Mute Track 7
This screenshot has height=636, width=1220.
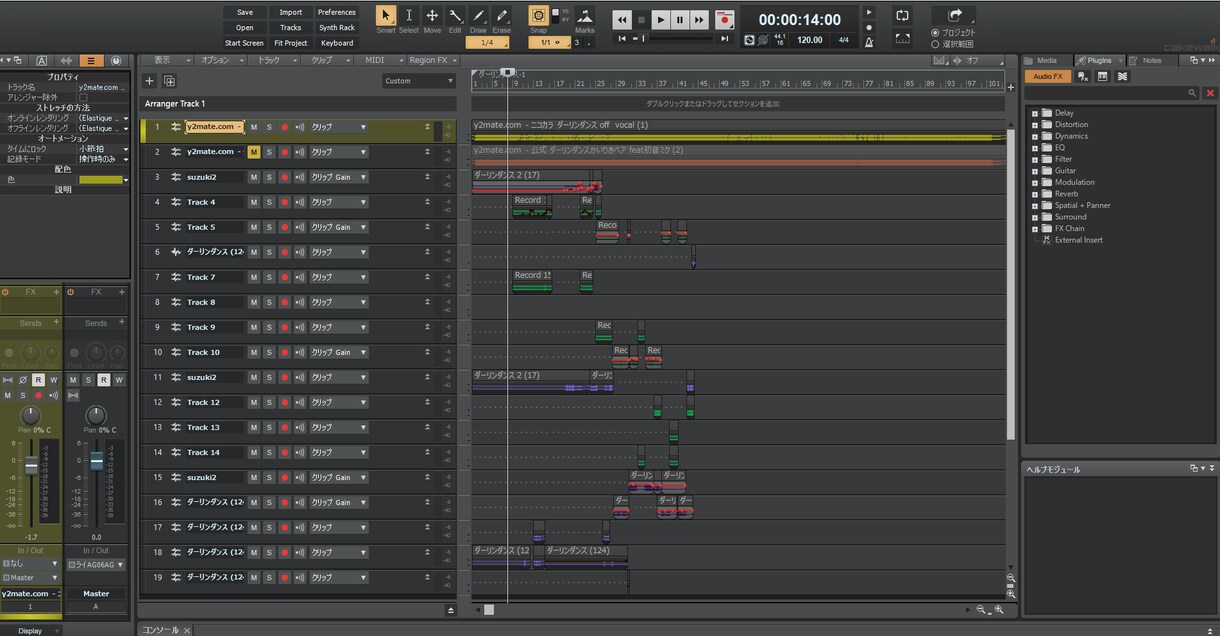[x=254, y=277]
